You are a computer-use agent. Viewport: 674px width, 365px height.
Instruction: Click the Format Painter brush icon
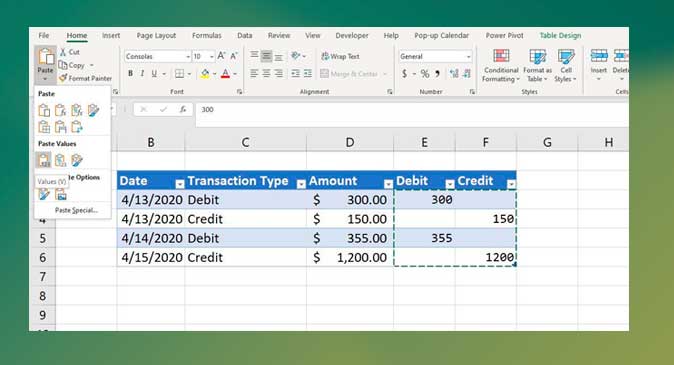pos(63,78)
